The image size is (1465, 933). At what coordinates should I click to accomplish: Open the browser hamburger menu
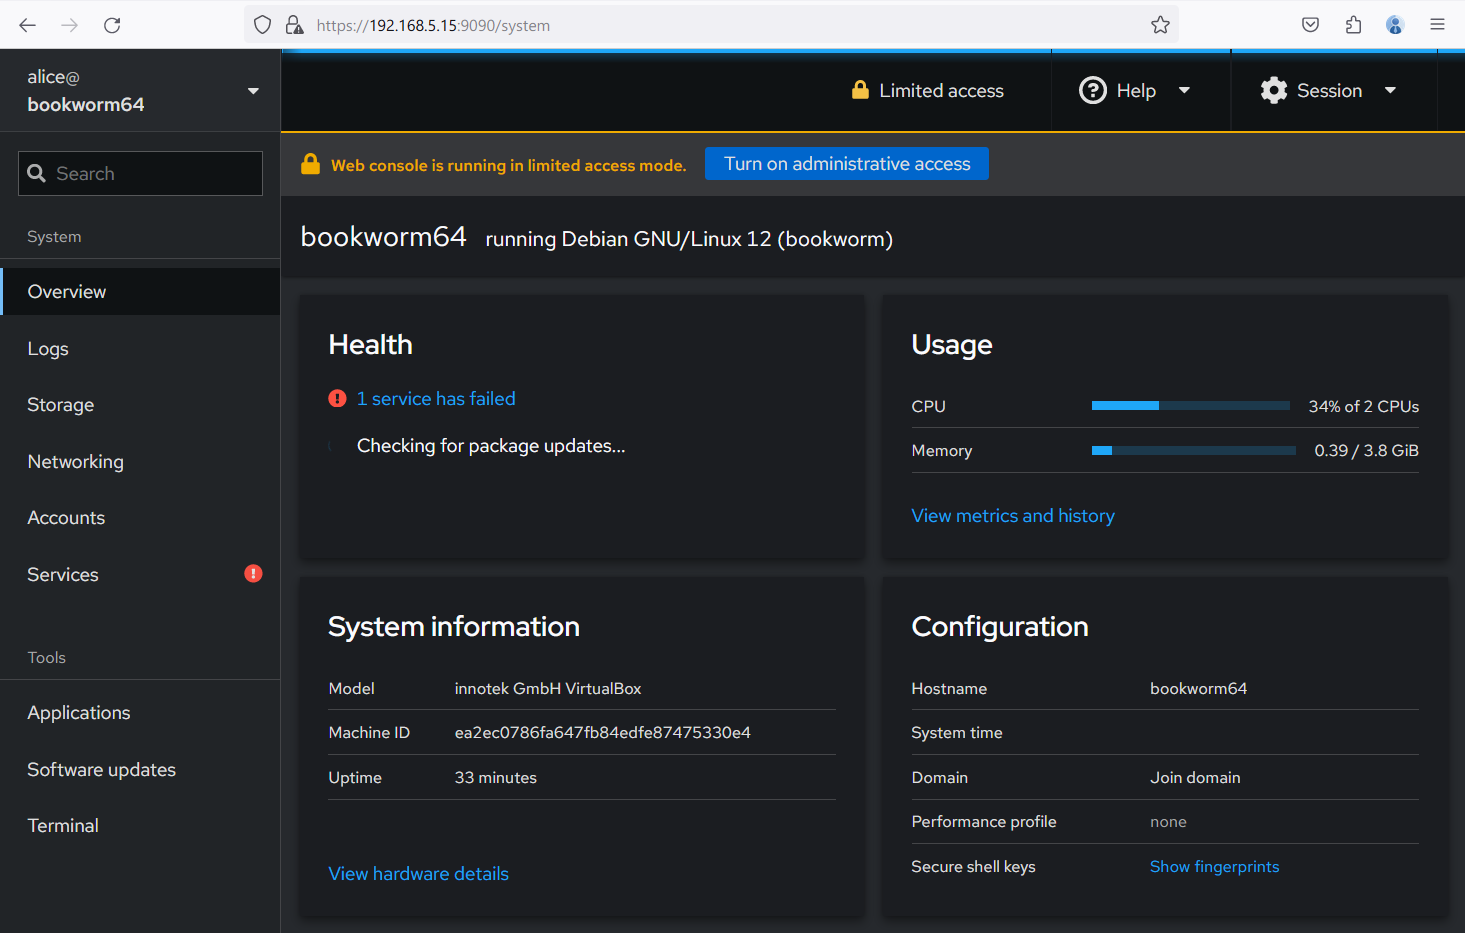tap(1437, 25)
